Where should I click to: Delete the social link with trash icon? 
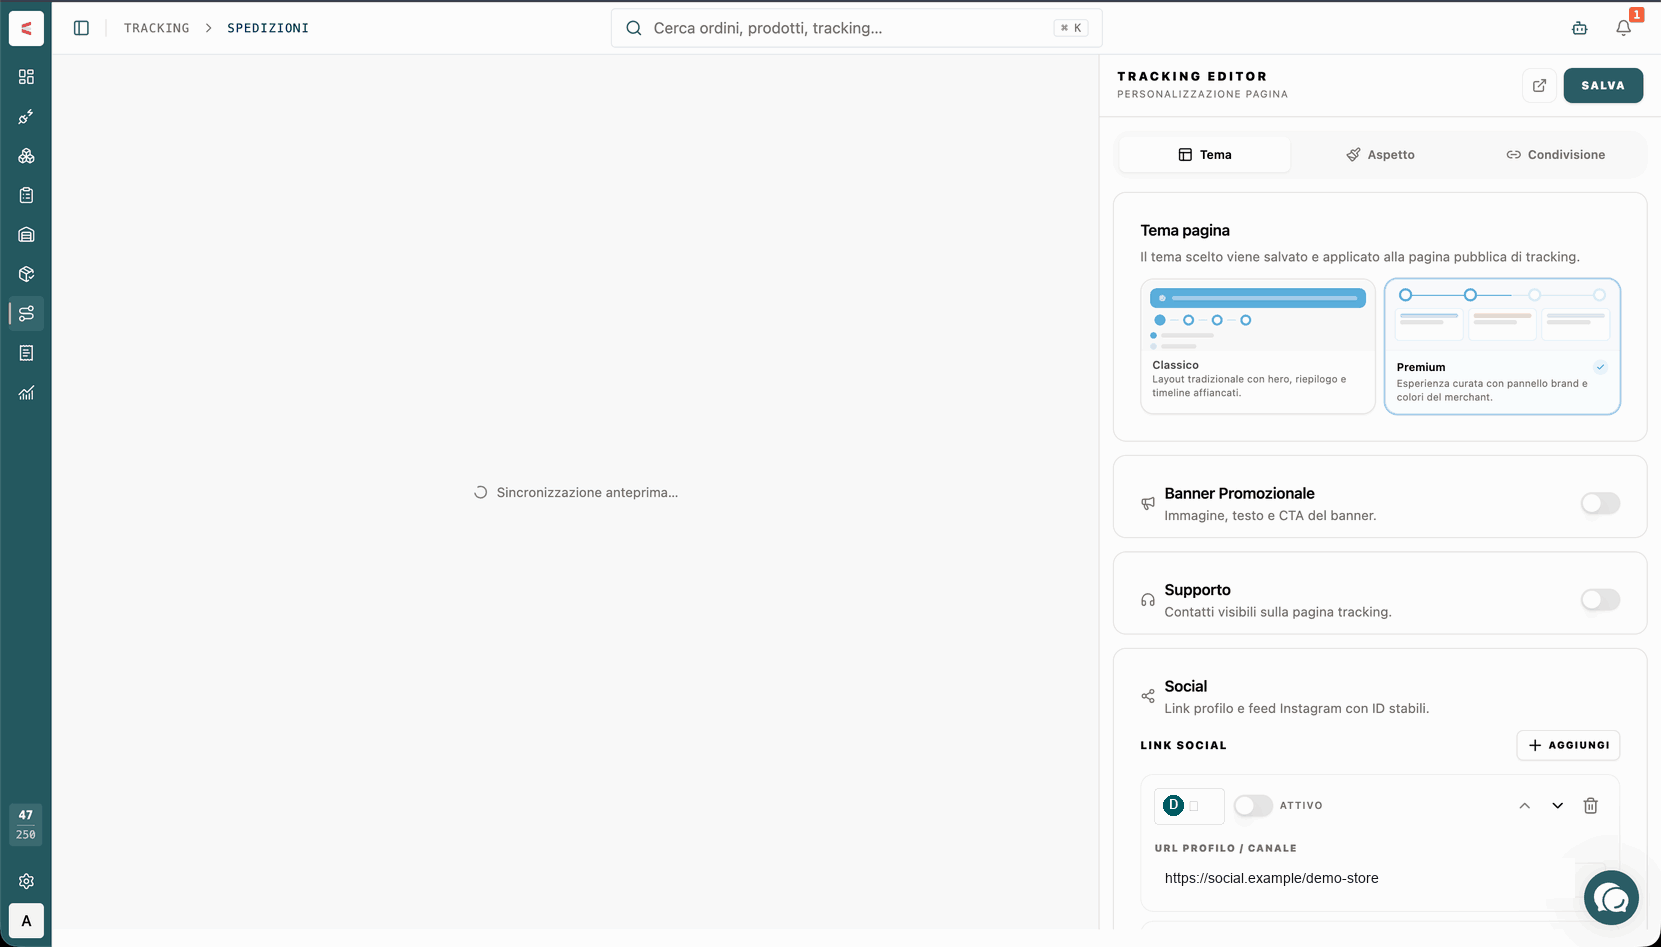(1591, 806)
